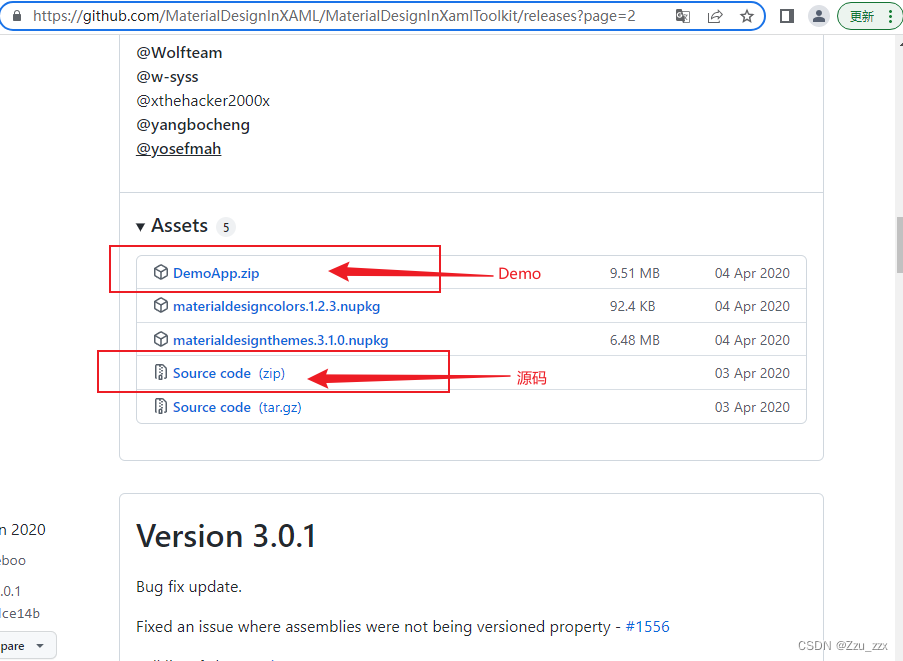Click package icon beside materialdesigncolors.1.2.3.nupkg
Viewport: 903px width, 661px height.
point(161,306)
